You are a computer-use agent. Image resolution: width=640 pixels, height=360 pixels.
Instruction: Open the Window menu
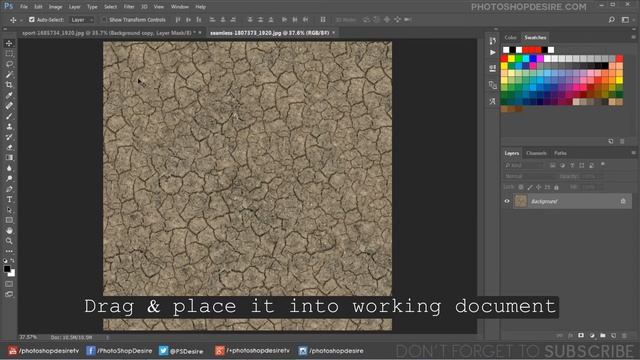(x=180, y=7)
